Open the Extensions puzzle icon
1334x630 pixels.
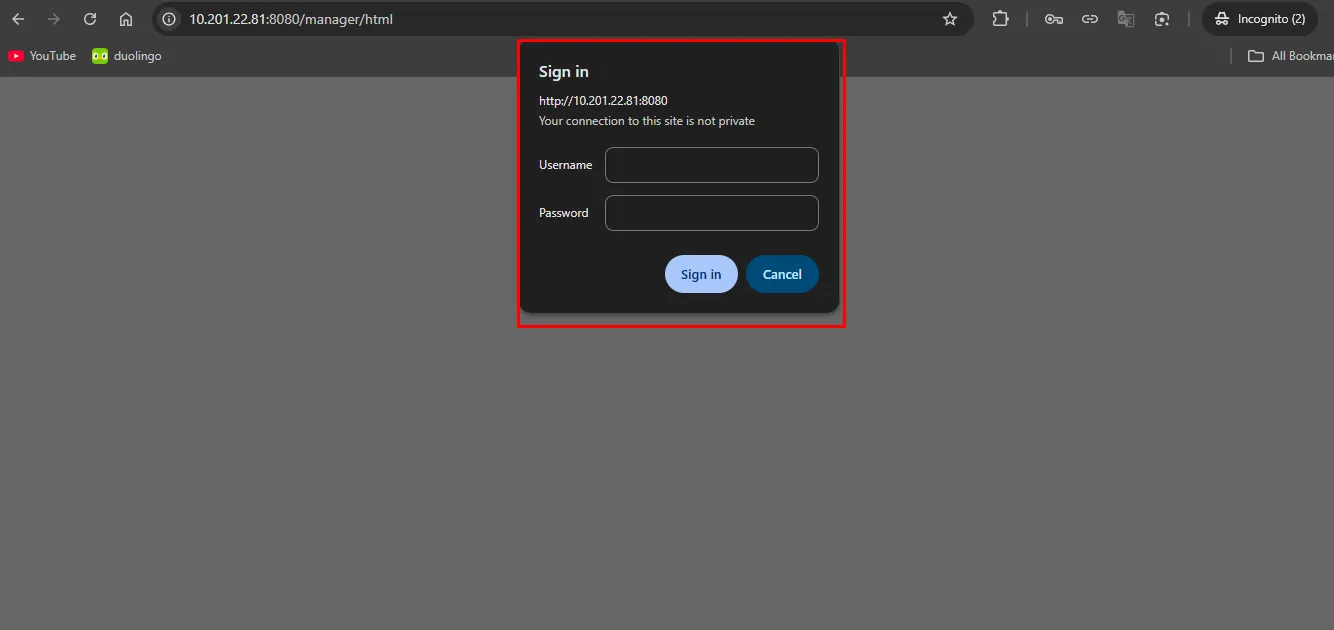[1000, 19]
